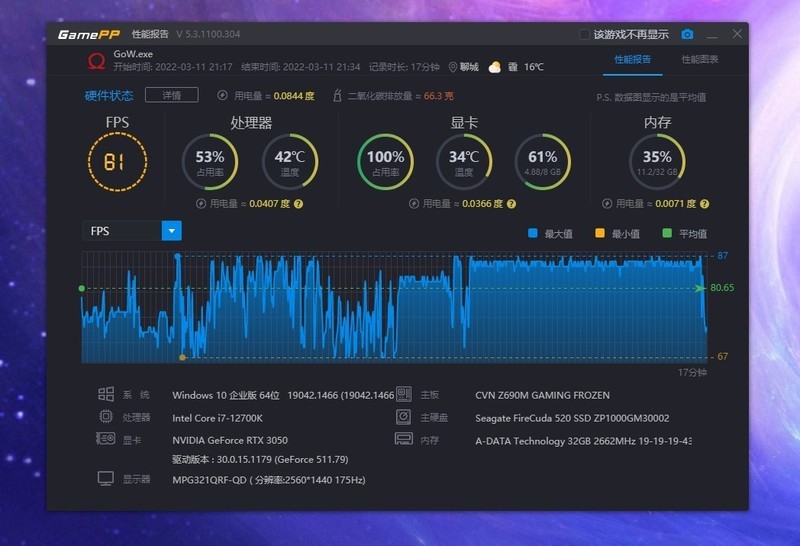Click the CO2 emissions bottle icon
Screen dimensions: 800x546
(338, 96)
